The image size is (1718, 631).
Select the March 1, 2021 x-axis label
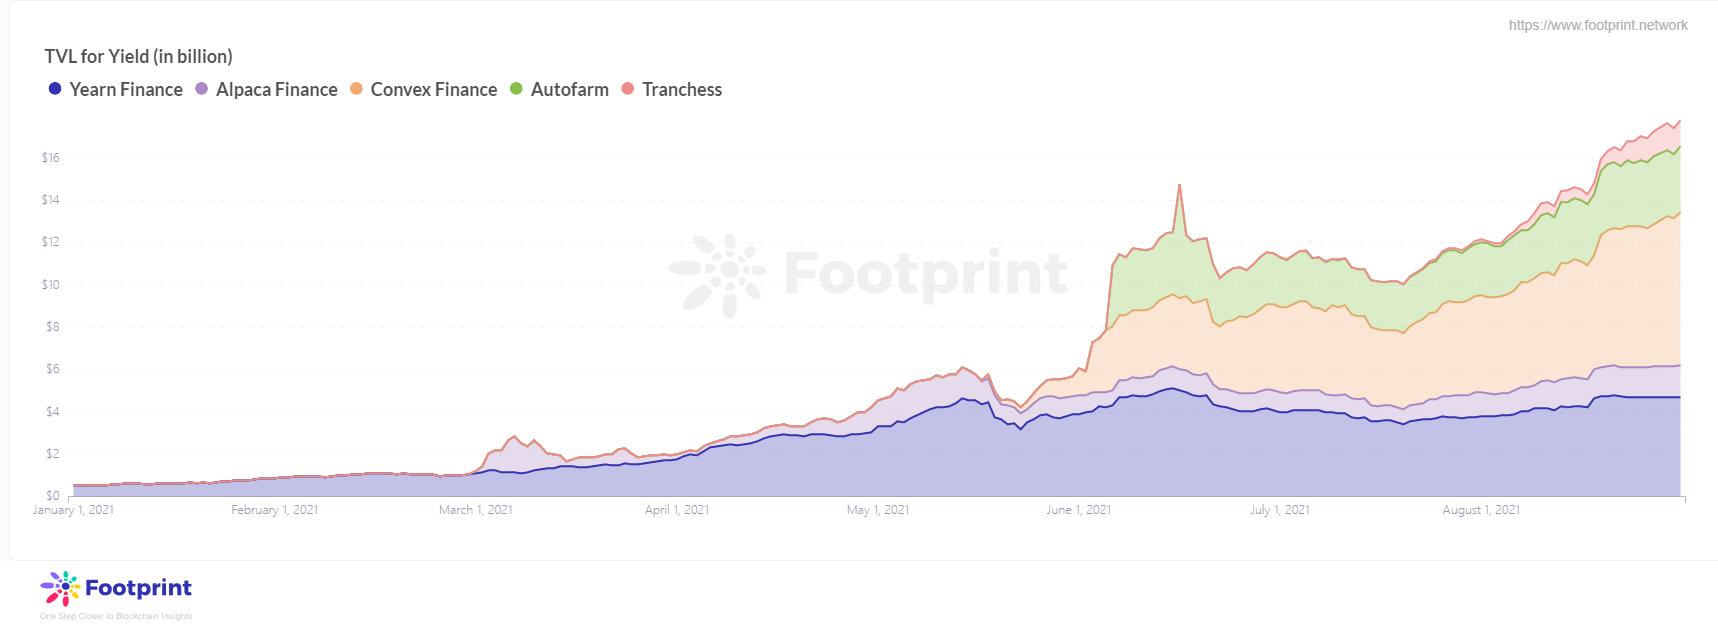click(x=475, y=510)
